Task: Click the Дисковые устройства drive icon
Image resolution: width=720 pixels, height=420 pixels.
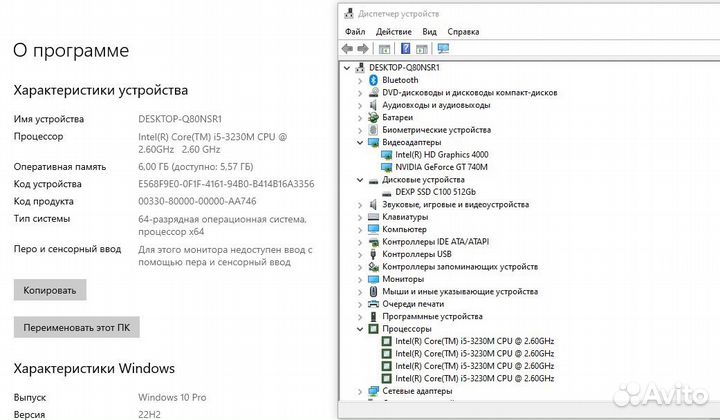Action: (x=373, y=180)
